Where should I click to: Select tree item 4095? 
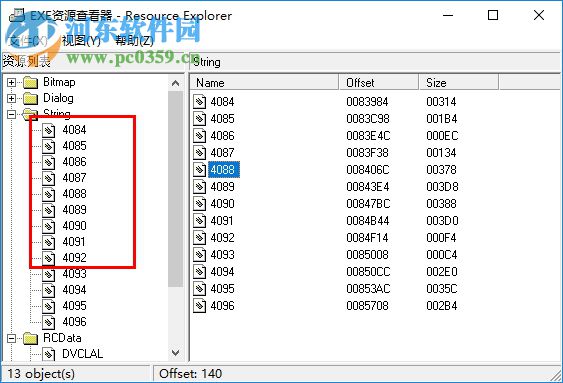(74, 306)
